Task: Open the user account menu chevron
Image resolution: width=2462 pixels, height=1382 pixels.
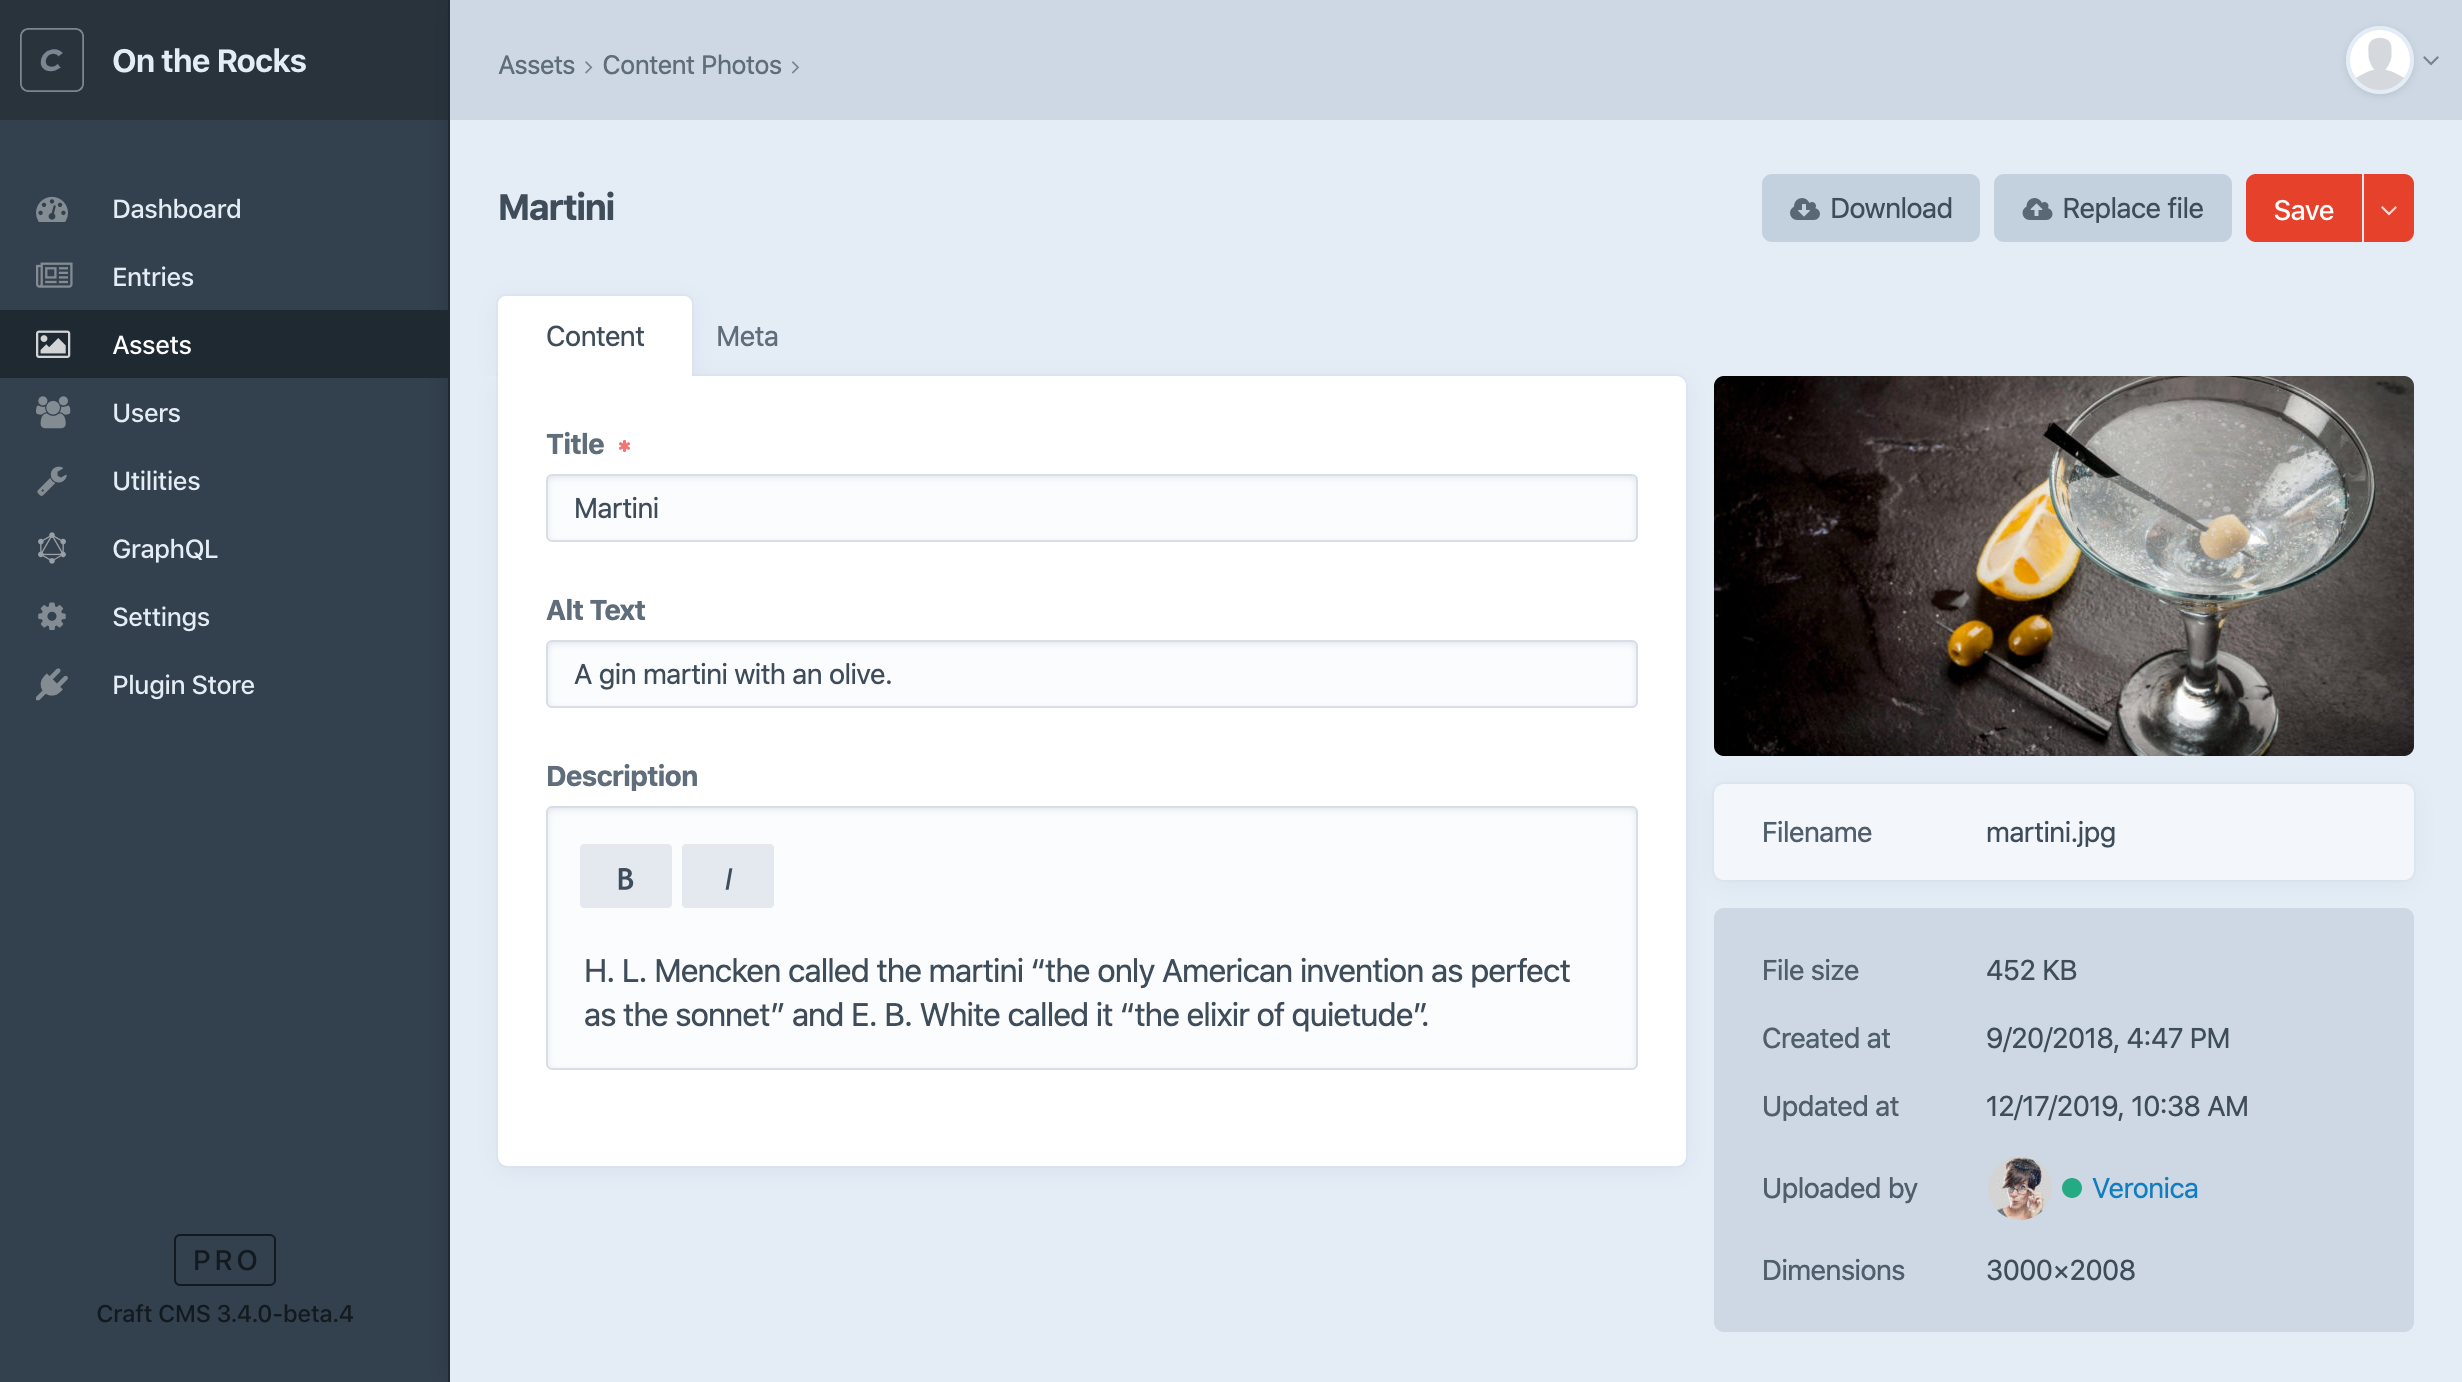Action: coord(2431,61)
